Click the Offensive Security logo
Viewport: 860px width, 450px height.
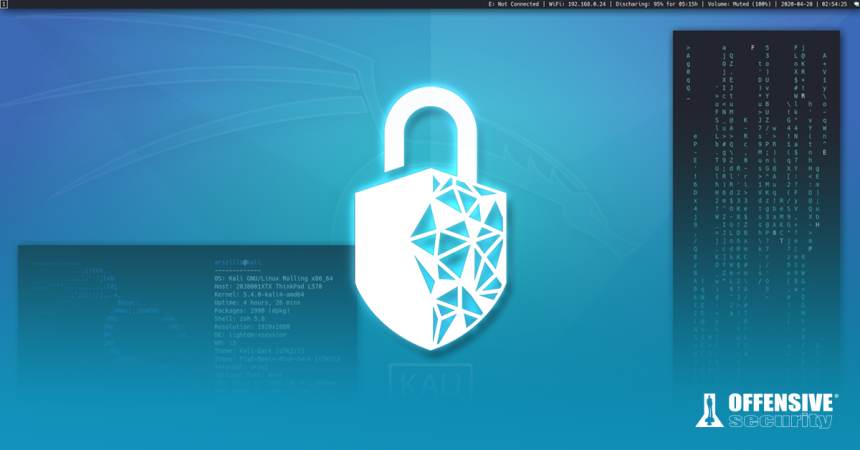[767, 410]
